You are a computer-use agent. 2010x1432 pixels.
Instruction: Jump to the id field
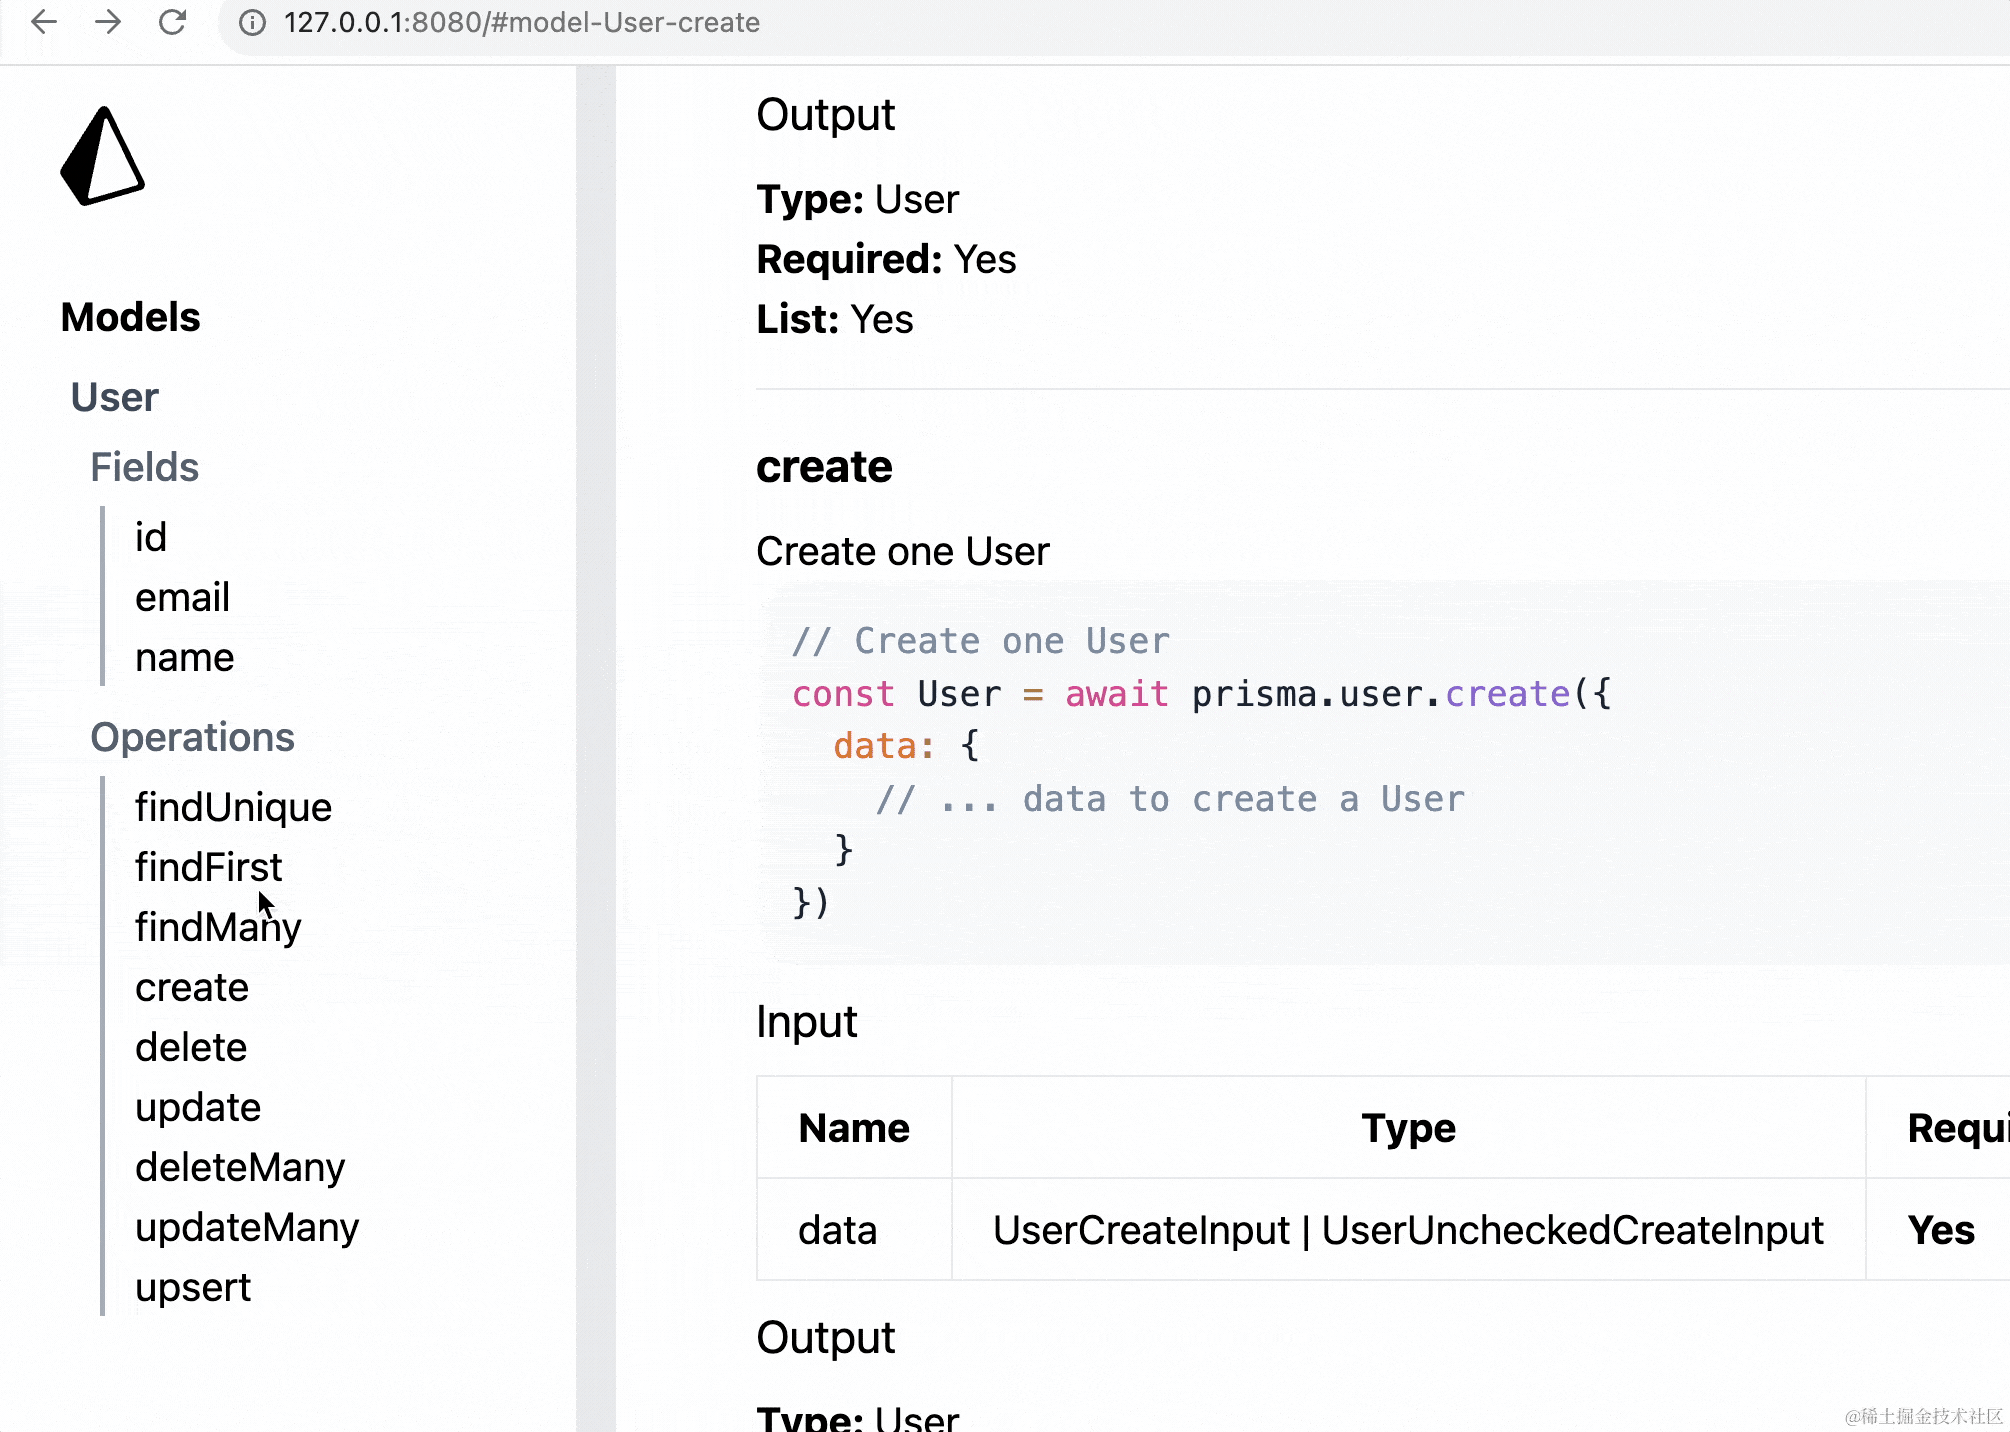point(151,537)
